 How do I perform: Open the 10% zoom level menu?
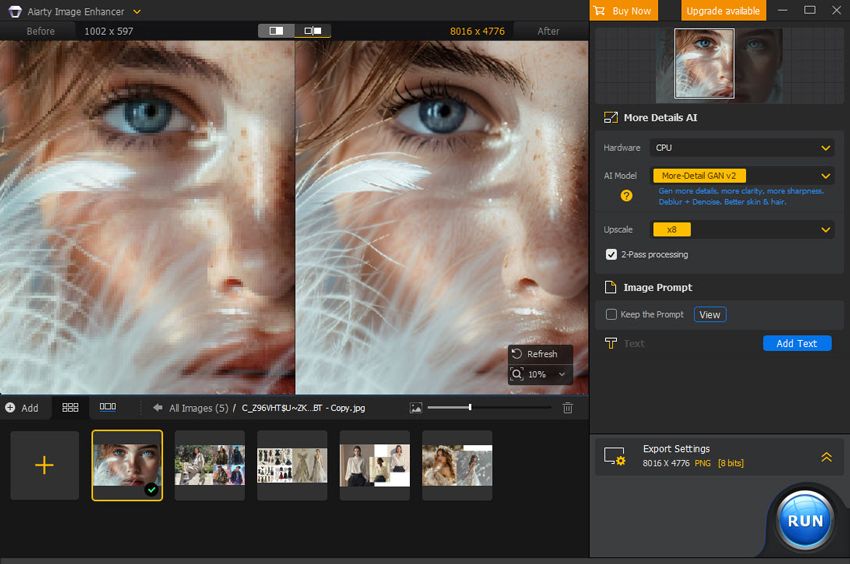pyautogui.click(x=541, y=374)
